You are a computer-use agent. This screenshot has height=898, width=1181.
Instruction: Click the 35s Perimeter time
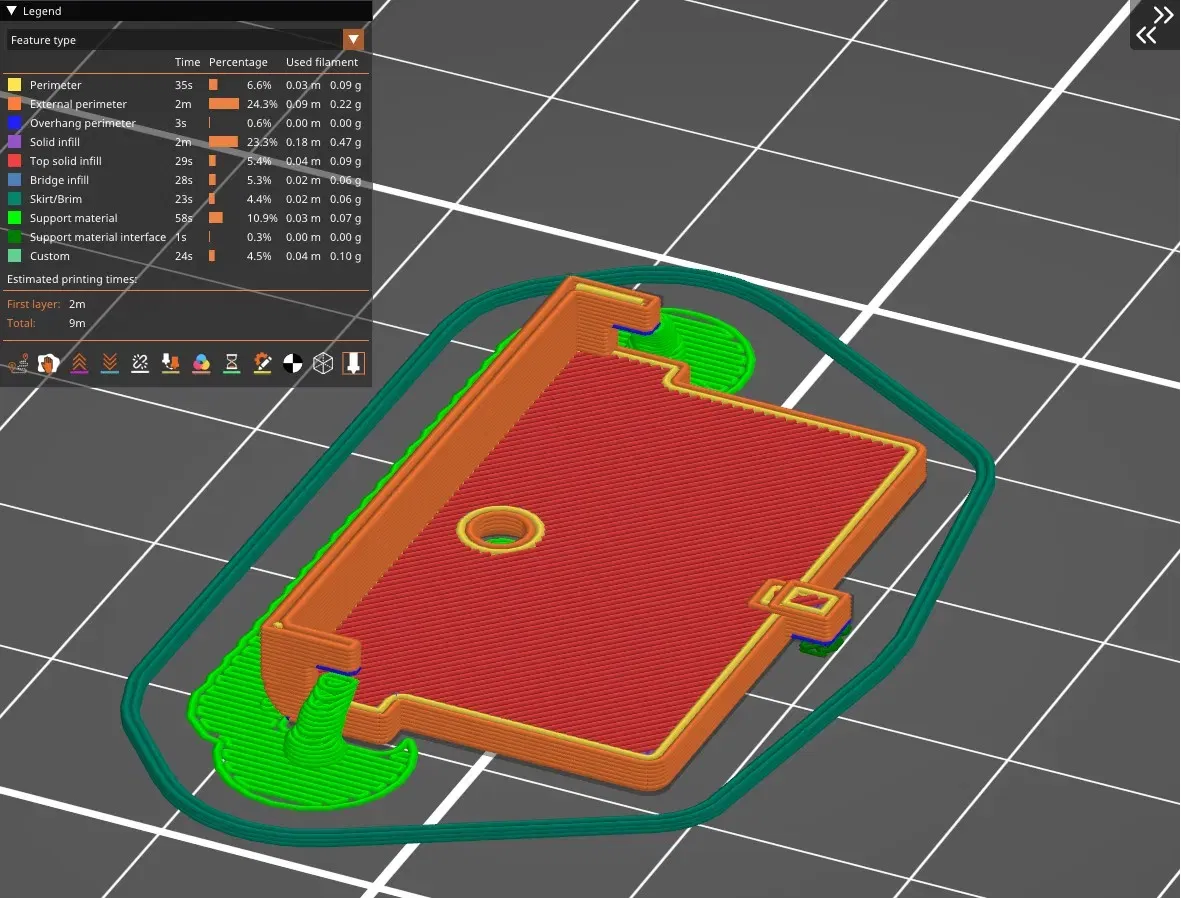[184, 85]
